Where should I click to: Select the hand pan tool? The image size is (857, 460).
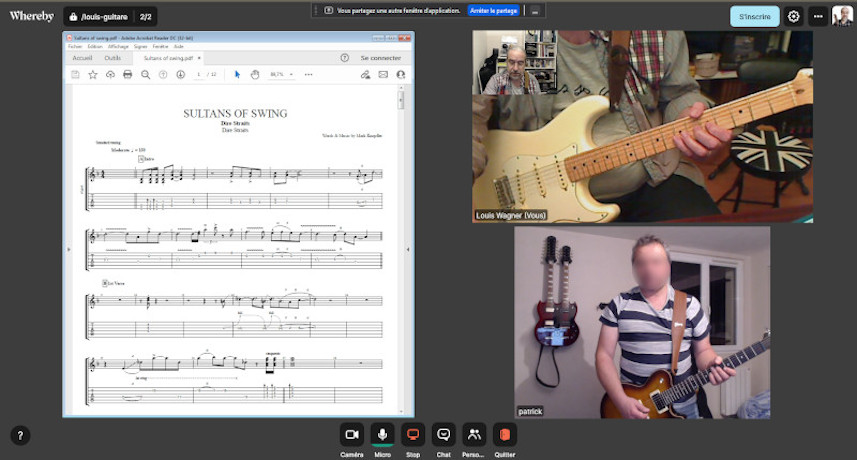(x=255, y=74)
